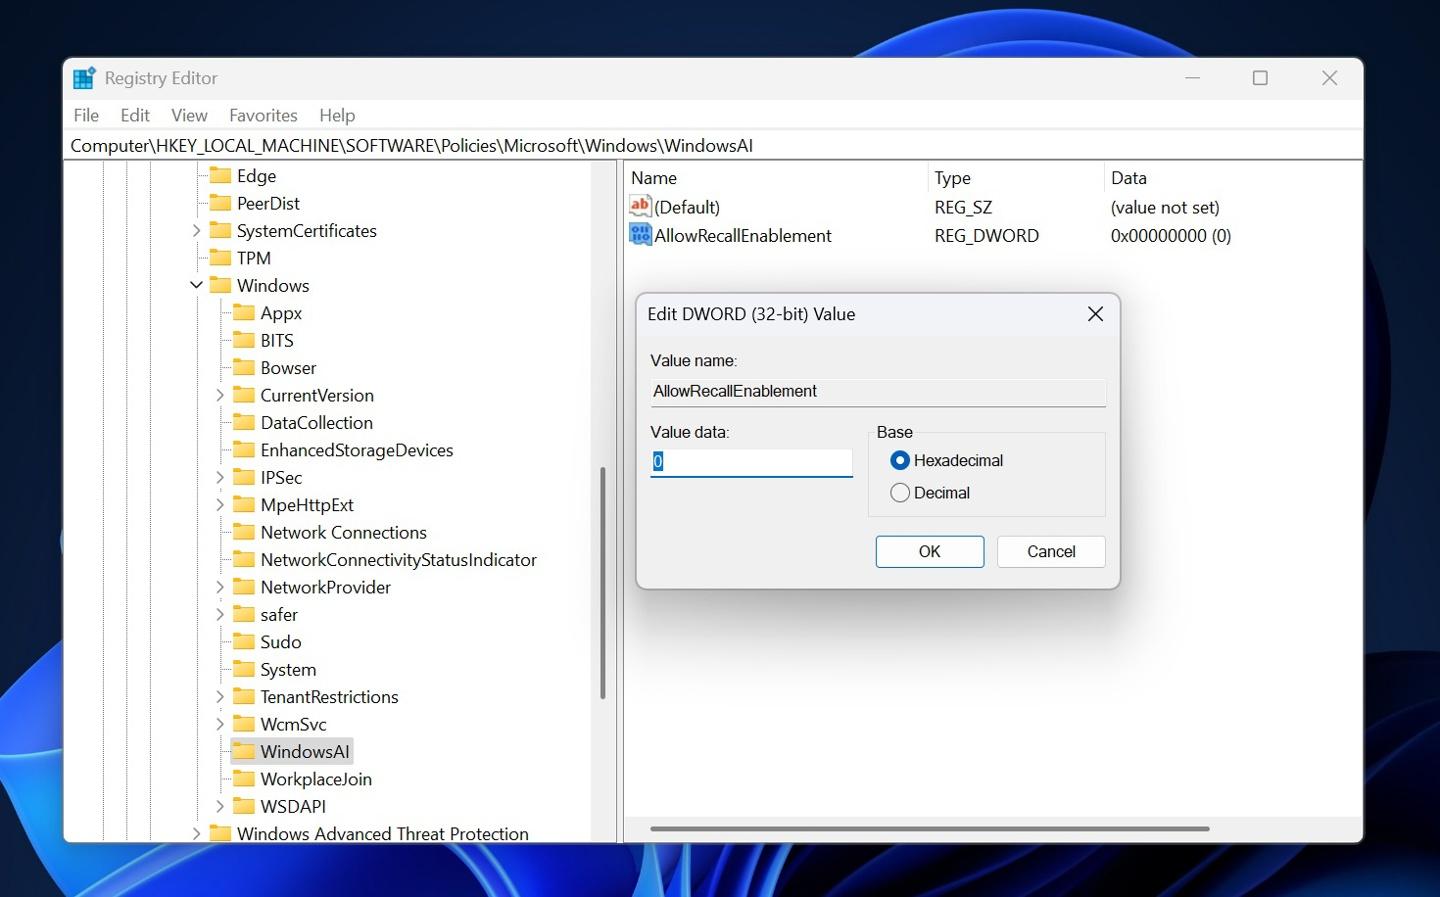
Task: Collapse the Windows key in tree
Action: (x=196, y=286)
